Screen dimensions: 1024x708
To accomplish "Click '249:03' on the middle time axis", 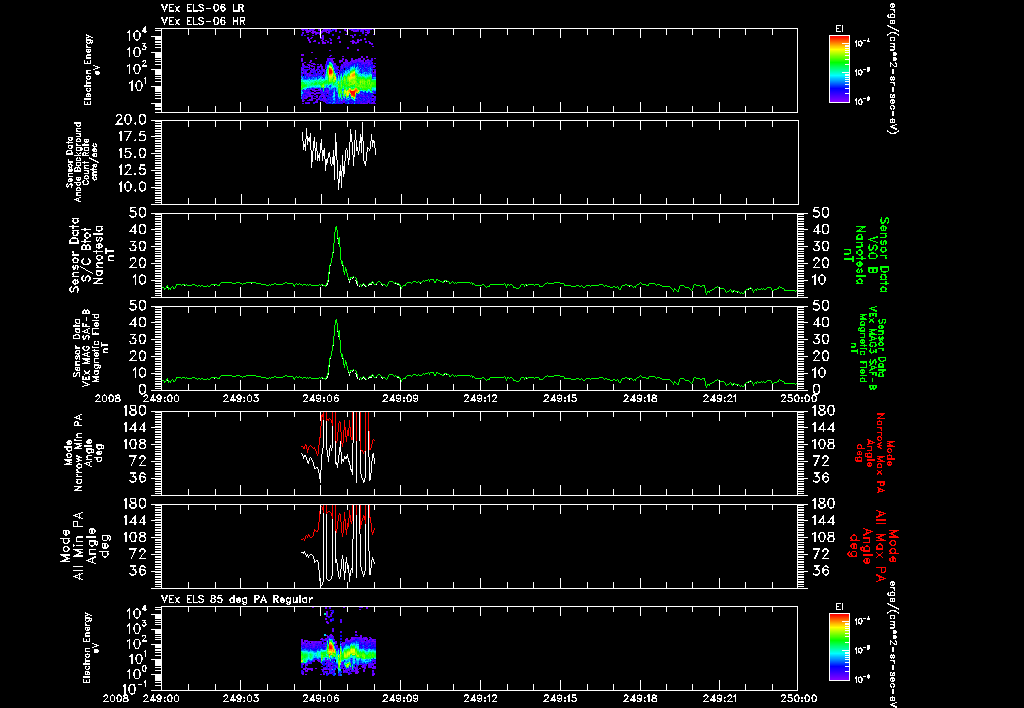I will coord(241,398).
